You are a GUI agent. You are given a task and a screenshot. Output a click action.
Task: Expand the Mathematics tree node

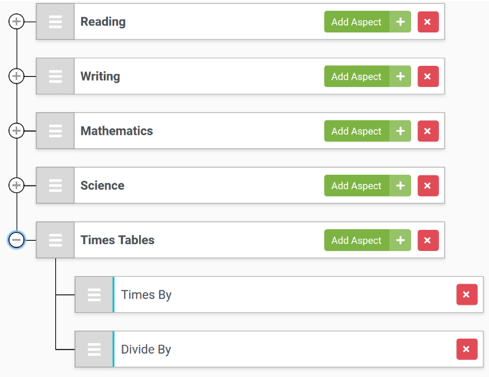point(16,131)
